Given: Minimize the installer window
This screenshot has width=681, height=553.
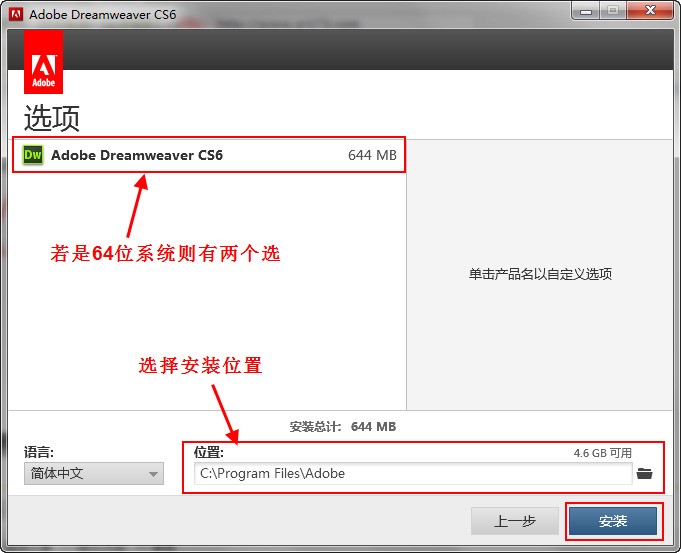Looking at the screenshot, I should point(587,12).
